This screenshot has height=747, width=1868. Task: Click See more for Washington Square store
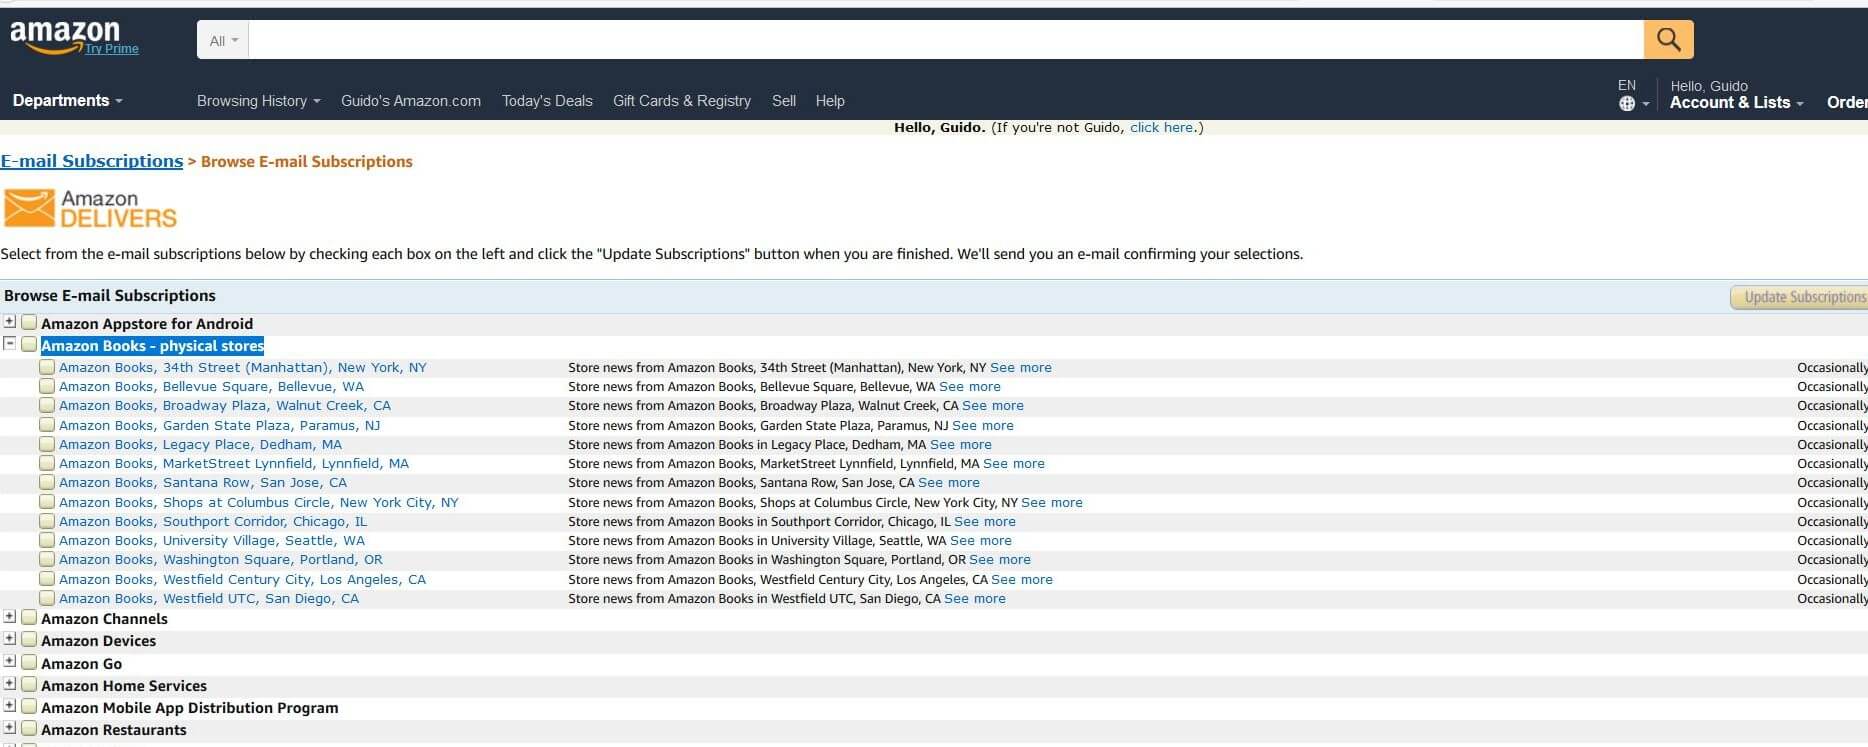[1000, 559]
